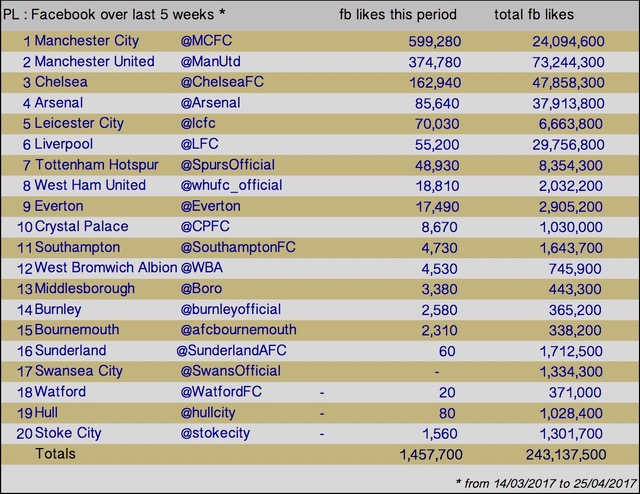Image resolution: width=640 pixels, height=494 pixels.
Task: Click the Manchester City team name
Action: [x=87, y=41]
